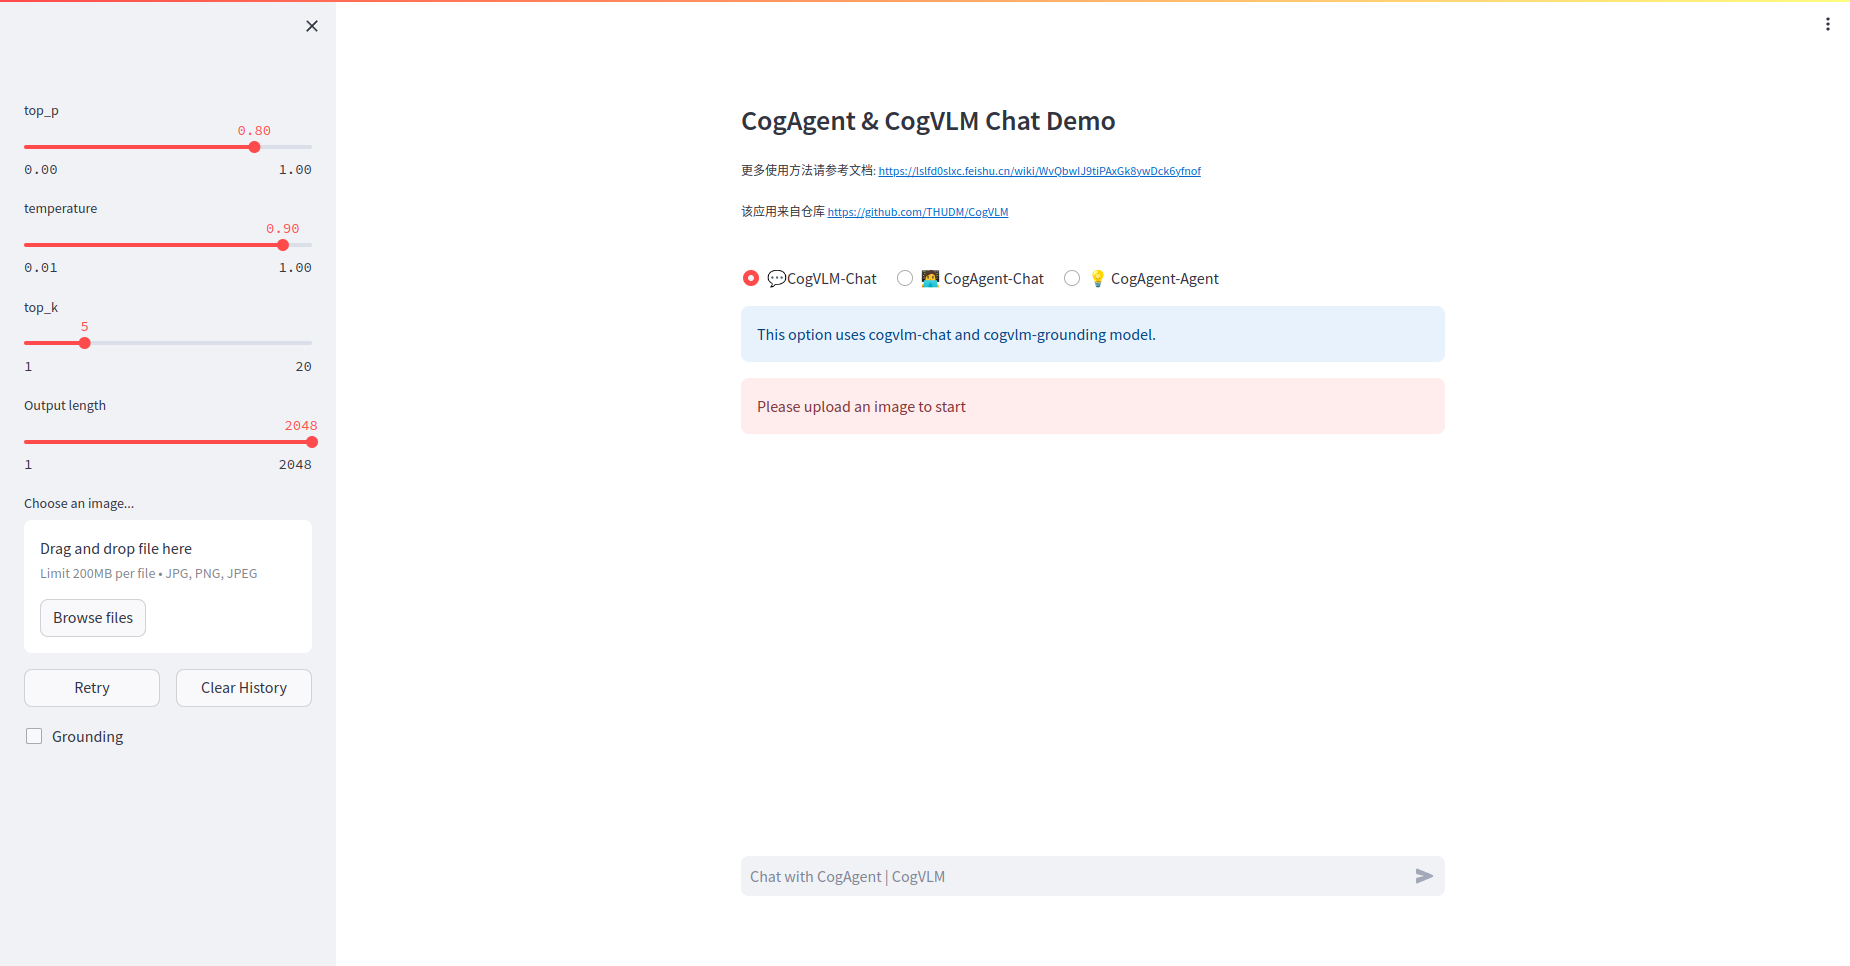Click the 'Please upload an image to start' notice

pos(1092,406)
